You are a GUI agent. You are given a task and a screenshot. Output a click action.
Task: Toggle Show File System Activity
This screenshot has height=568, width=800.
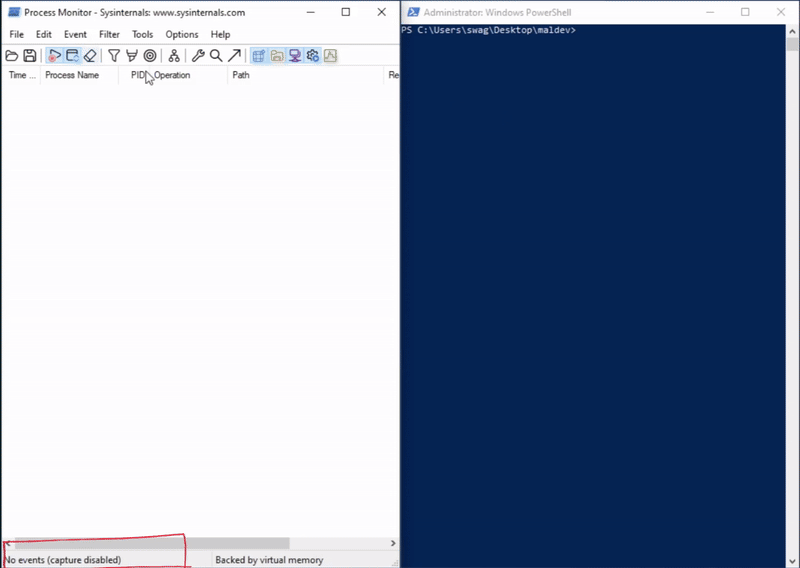tap(277, 56)
